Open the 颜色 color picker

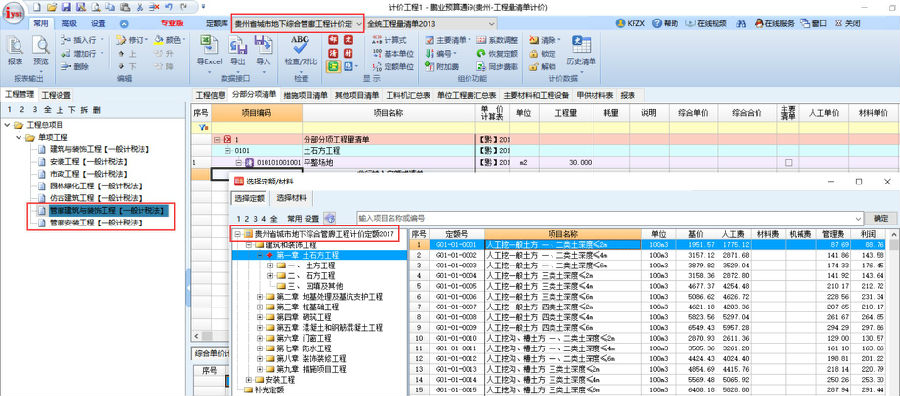click(170, 40)
